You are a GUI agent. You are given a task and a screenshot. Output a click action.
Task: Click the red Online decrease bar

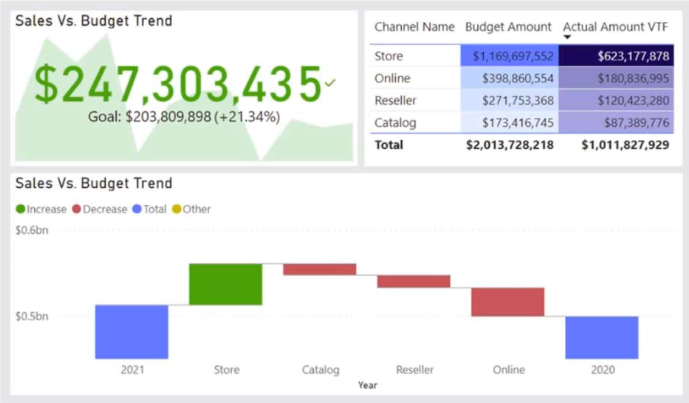508,301
